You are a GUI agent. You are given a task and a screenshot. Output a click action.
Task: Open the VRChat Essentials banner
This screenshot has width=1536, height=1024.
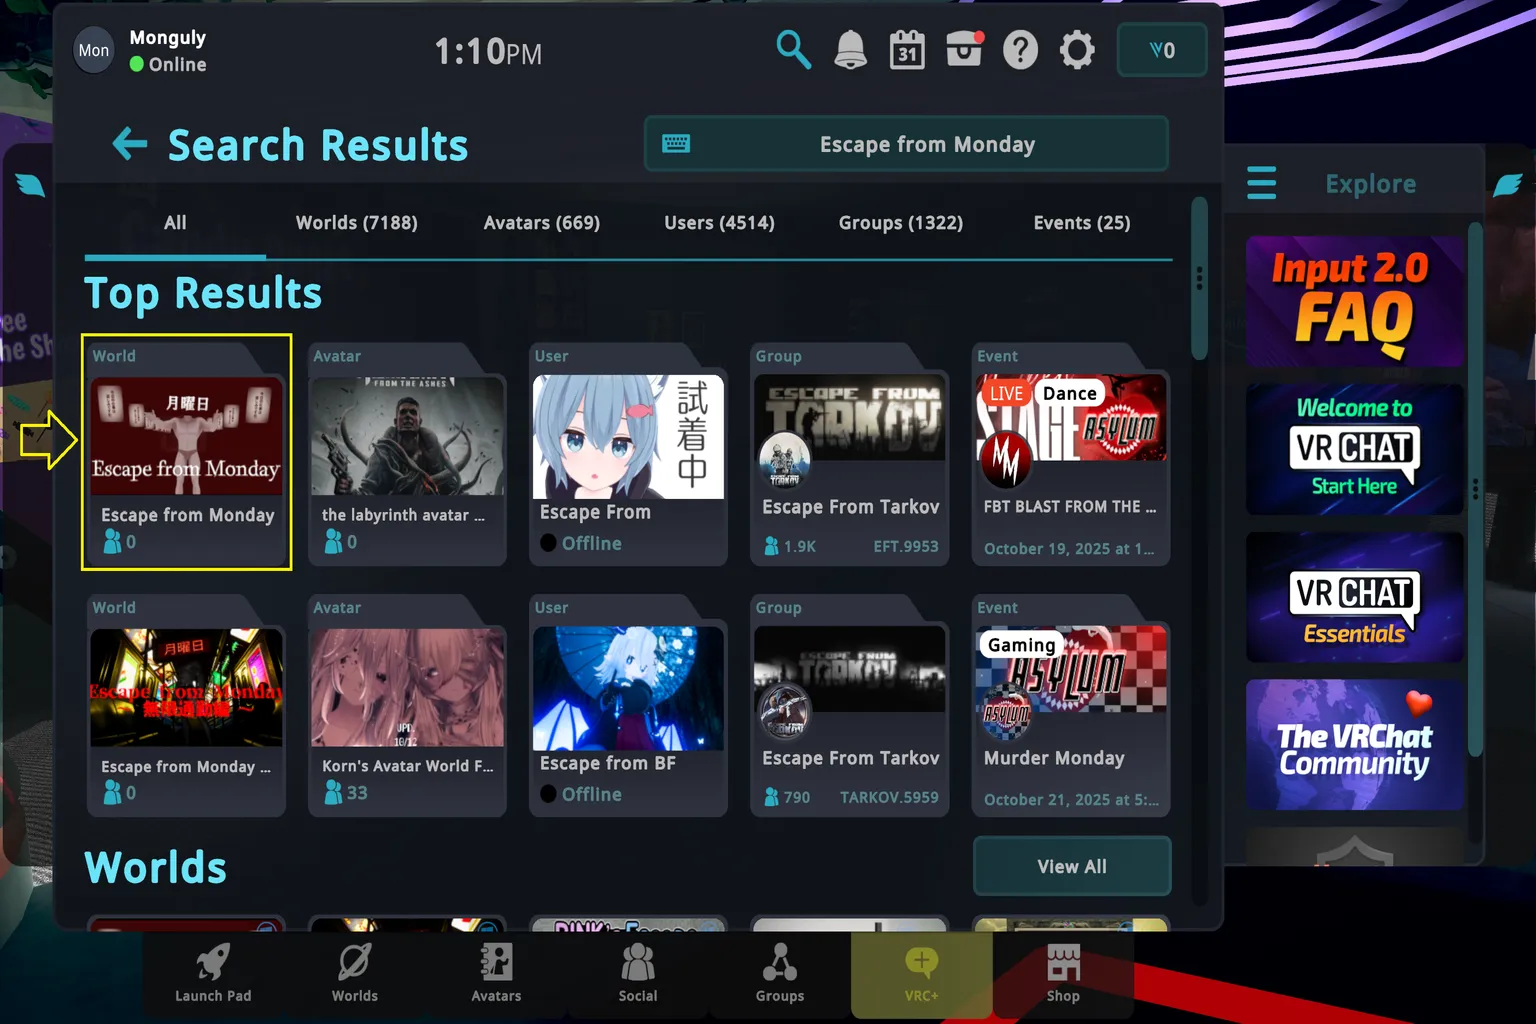(1354, 597)
